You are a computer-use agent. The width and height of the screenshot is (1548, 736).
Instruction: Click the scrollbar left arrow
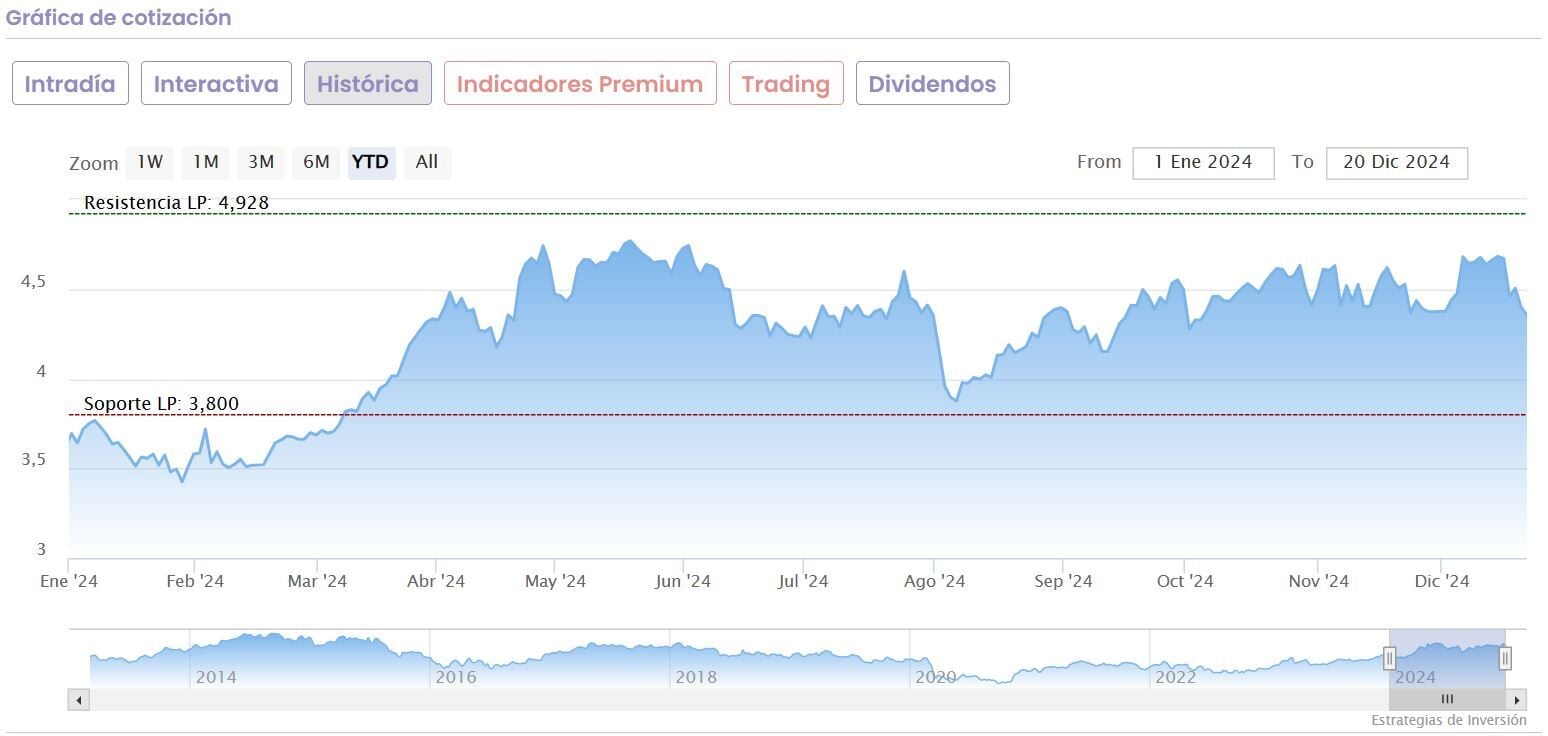point(79,700)
